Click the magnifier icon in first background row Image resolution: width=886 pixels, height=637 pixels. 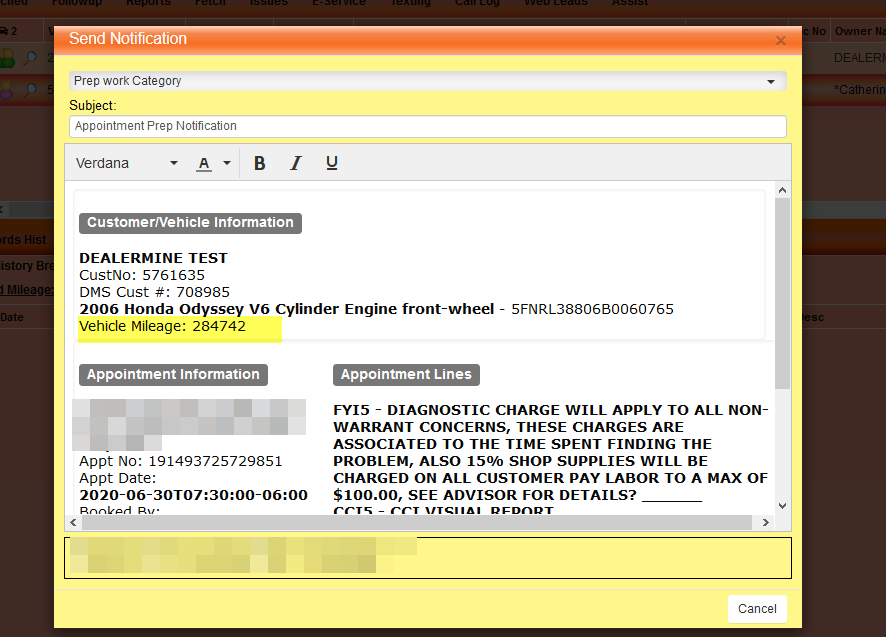point(31,59)
